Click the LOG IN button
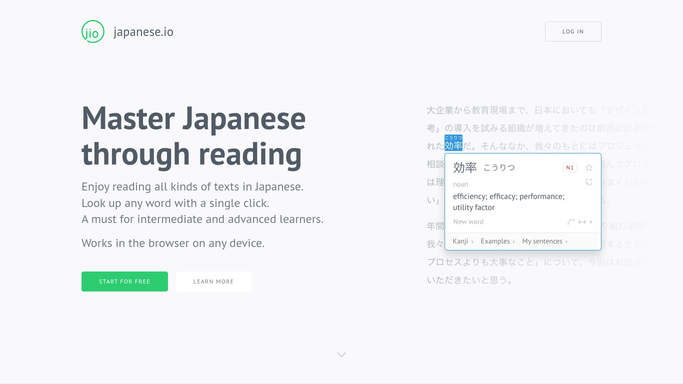 pos(573,31)
